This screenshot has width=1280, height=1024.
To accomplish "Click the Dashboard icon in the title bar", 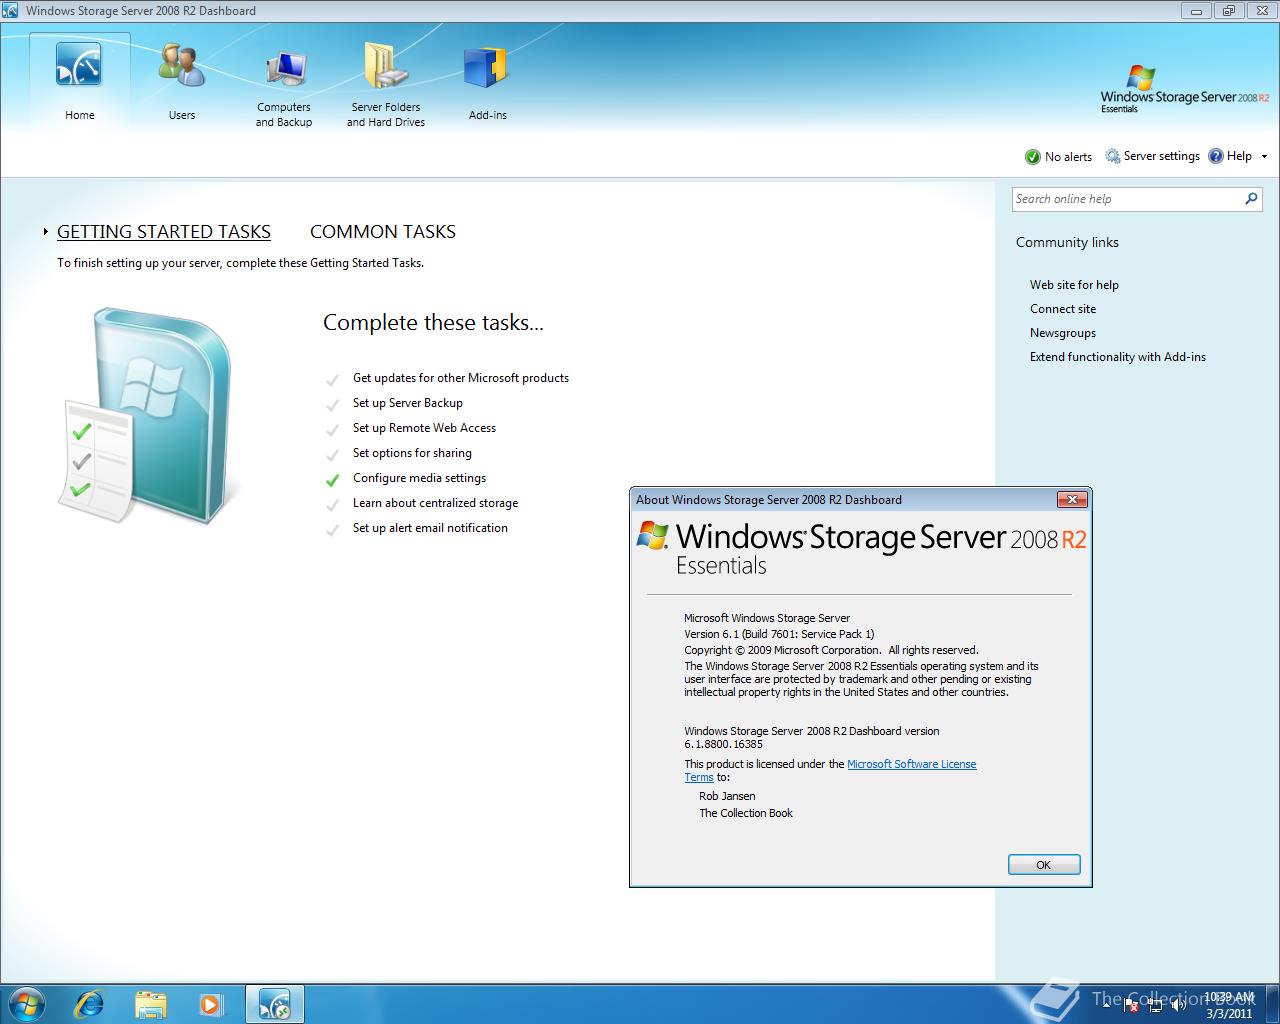I will (10, 11).
